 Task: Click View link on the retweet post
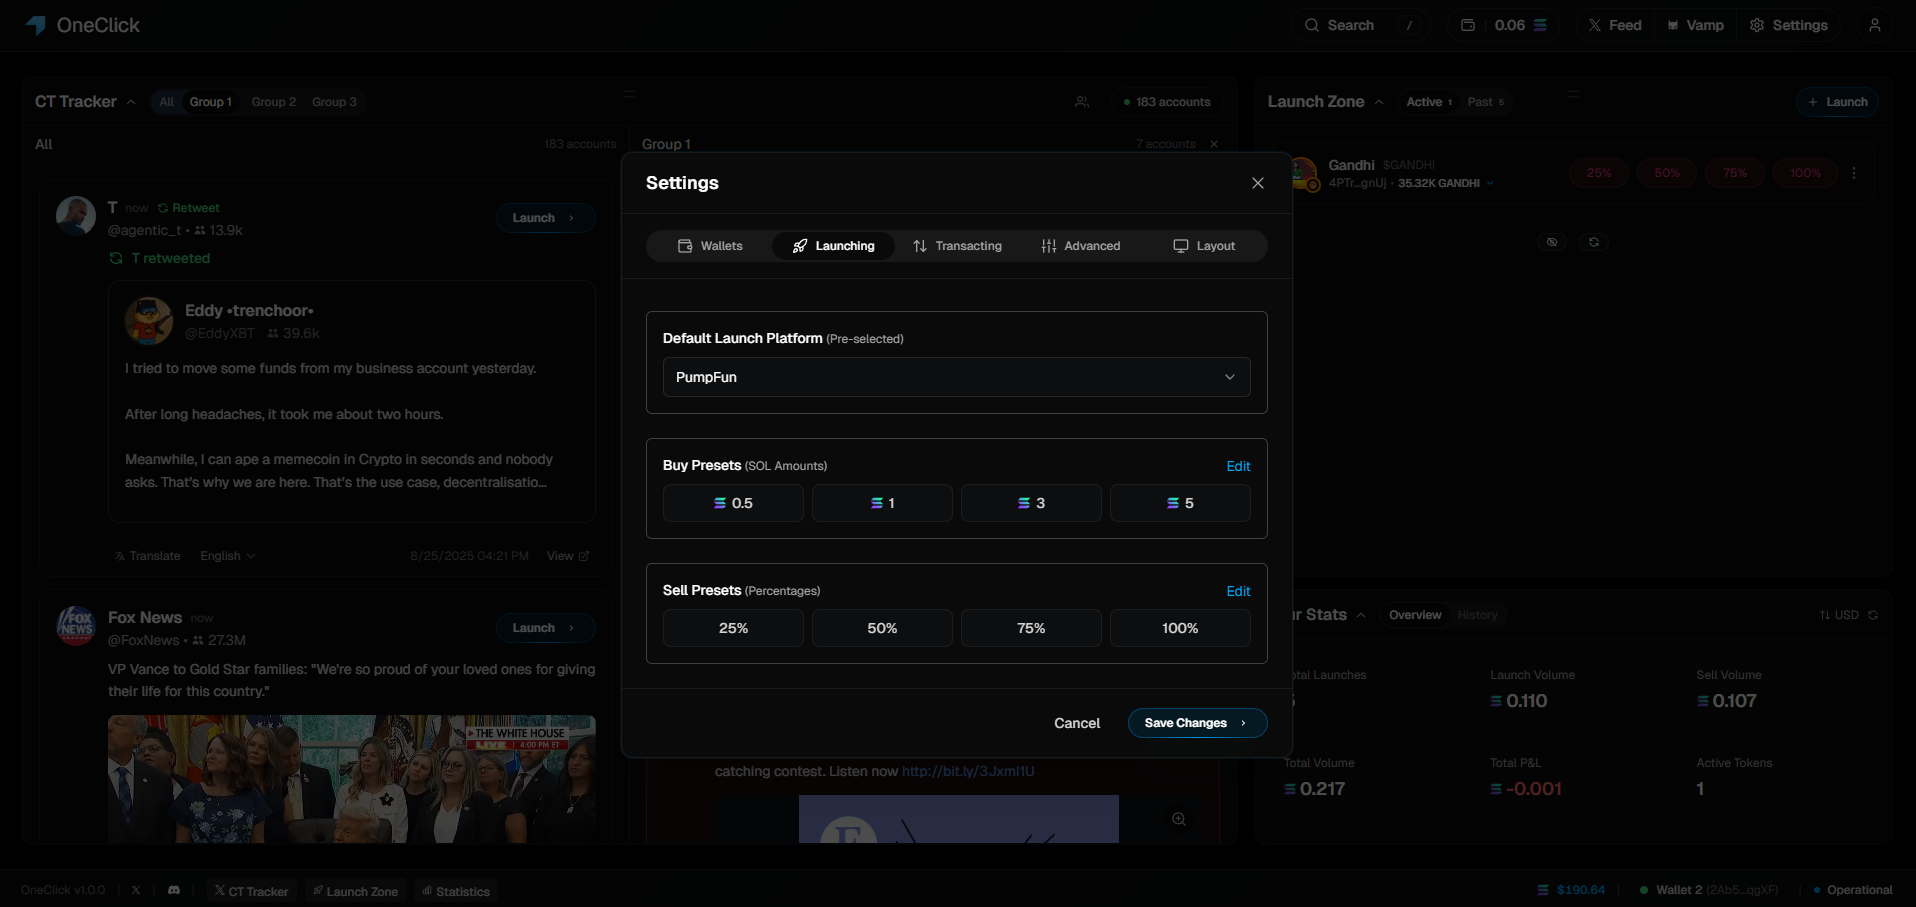pyautogui.click(x=568, y=556)
